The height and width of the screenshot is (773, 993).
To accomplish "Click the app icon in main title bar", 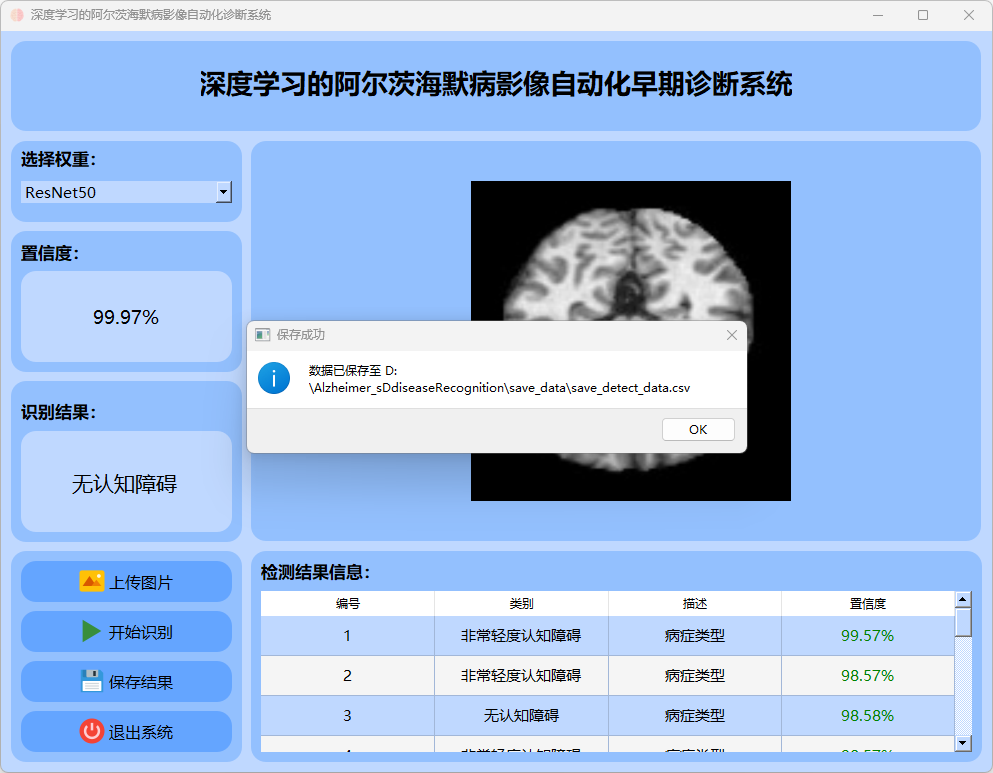I will pos(17,15).
